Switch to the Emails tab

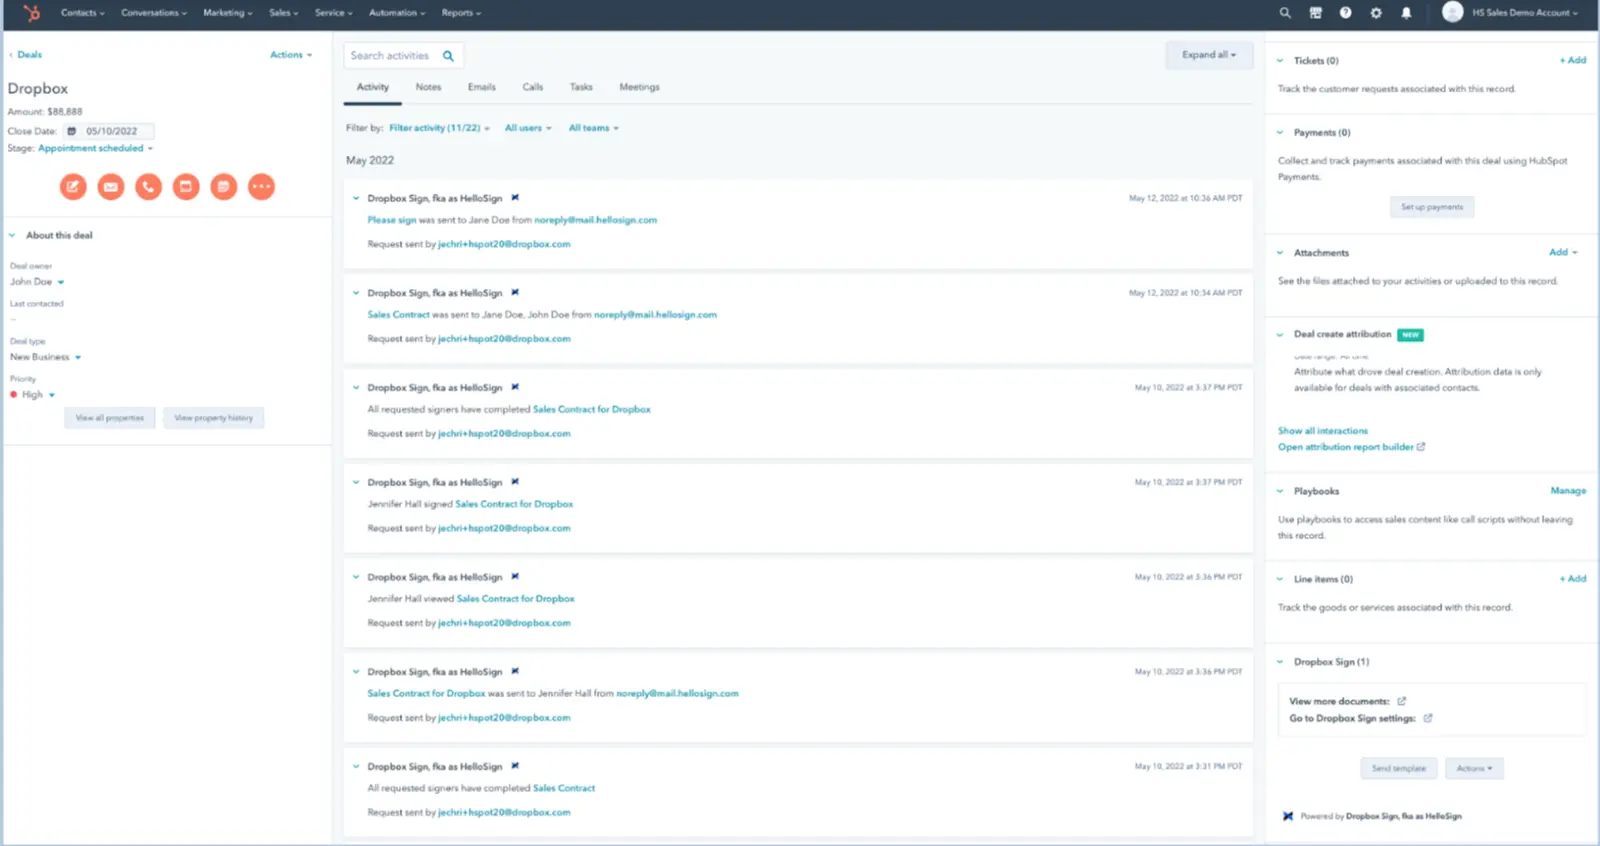pyautogui.click(x=482, y=87)
